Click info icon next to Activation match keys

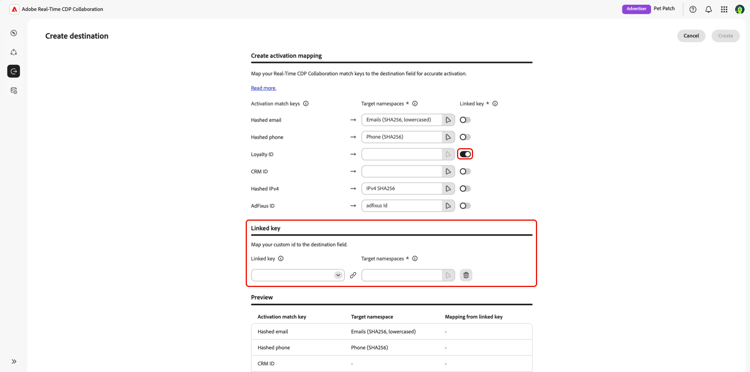click(306, 103)
